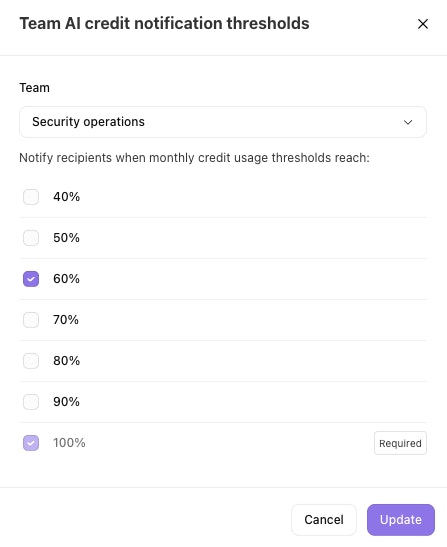Open the Security operations team selector
The image size is (447, 547).
coord(223,122)
